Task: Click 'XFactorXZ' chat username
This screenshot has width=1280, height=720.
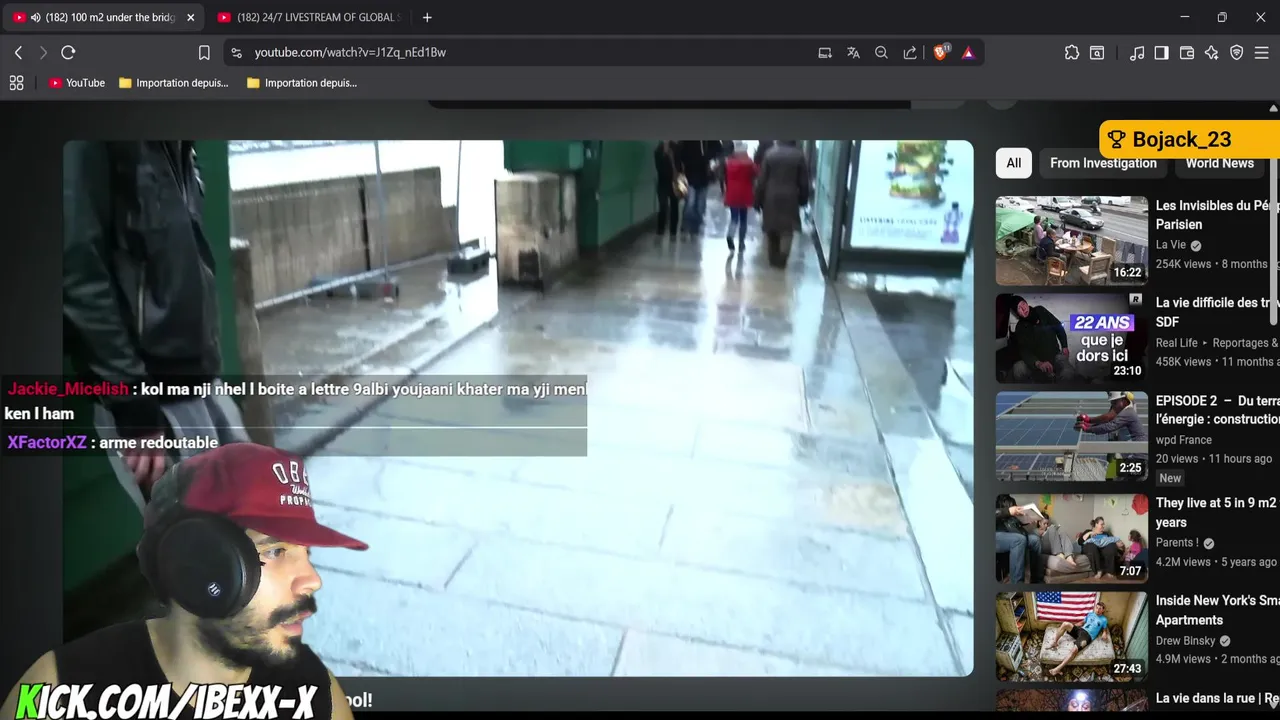Action: 47,442
